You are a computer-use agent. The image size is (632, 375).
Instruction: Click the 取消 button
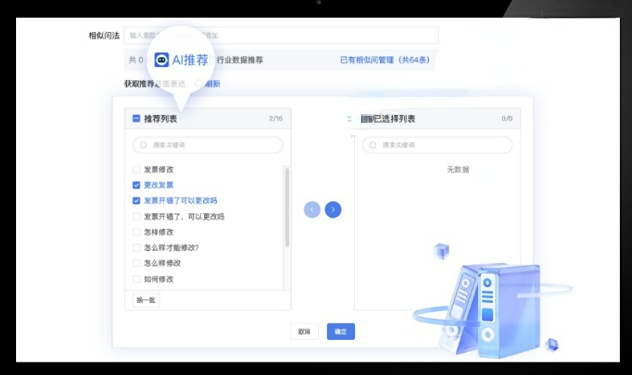coord(304,331)
